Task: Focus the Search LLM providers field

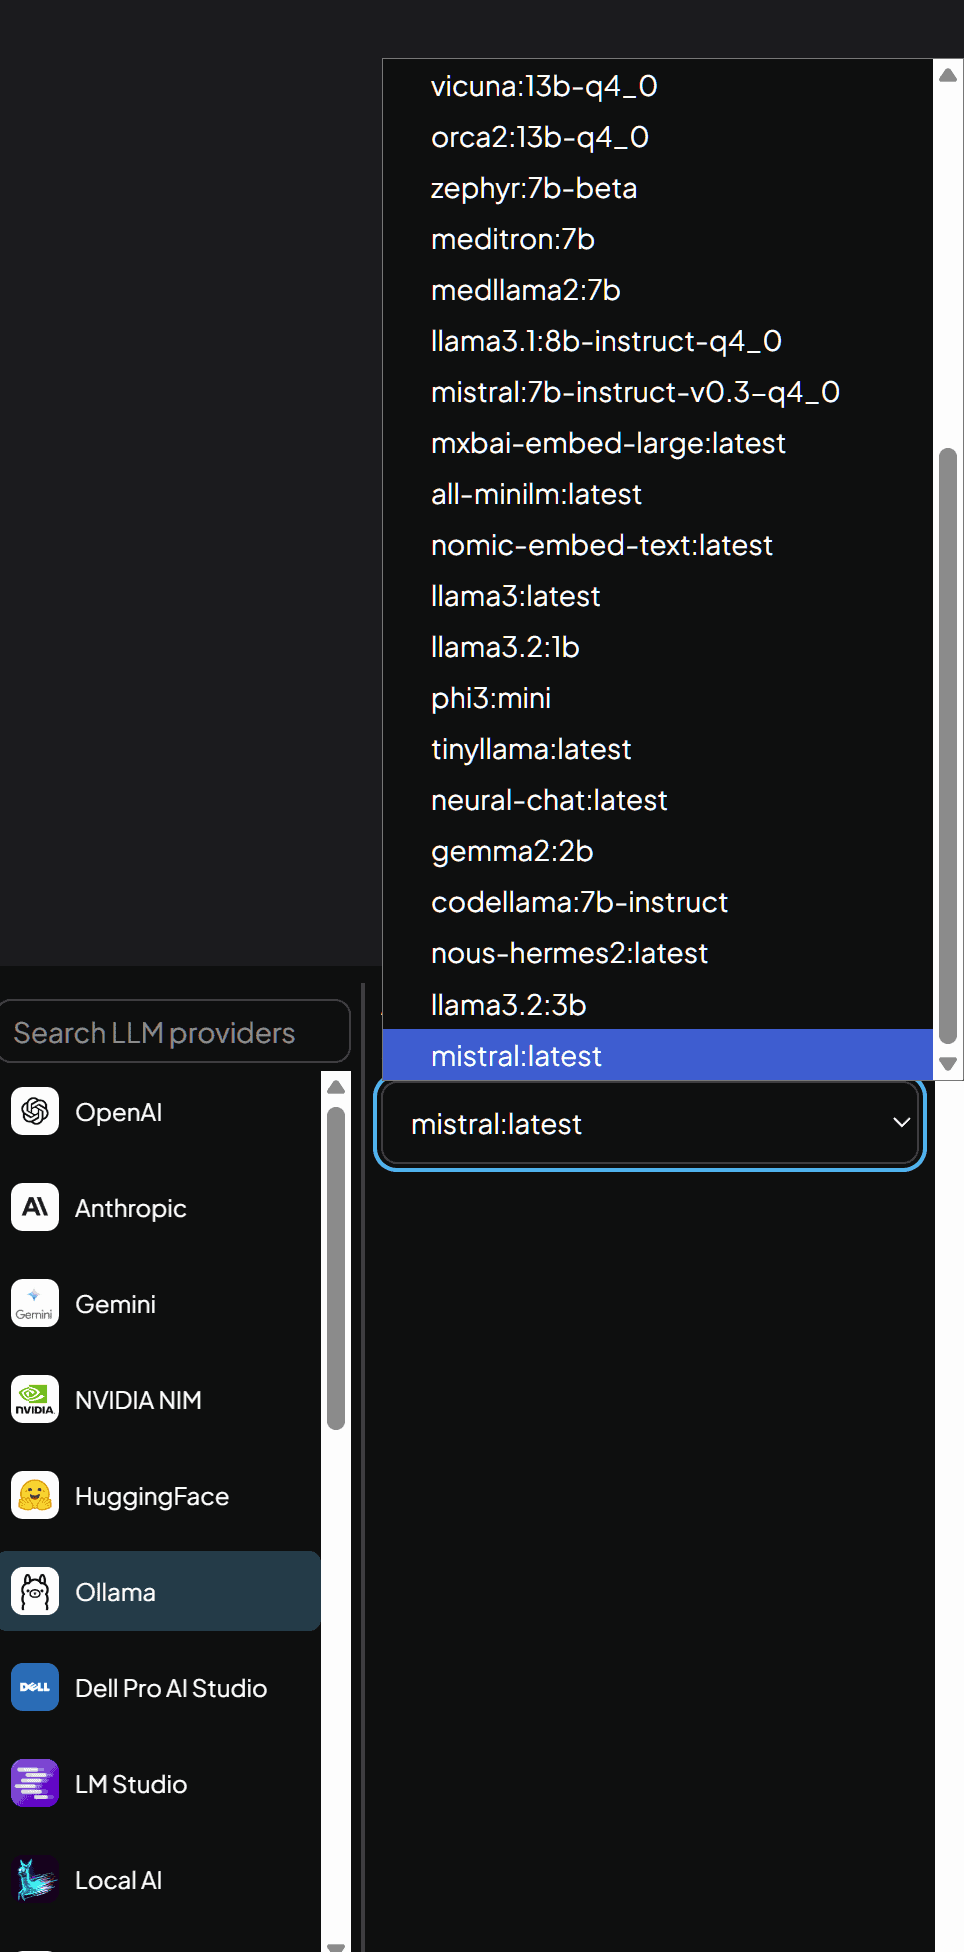Action: point(175,1032)
